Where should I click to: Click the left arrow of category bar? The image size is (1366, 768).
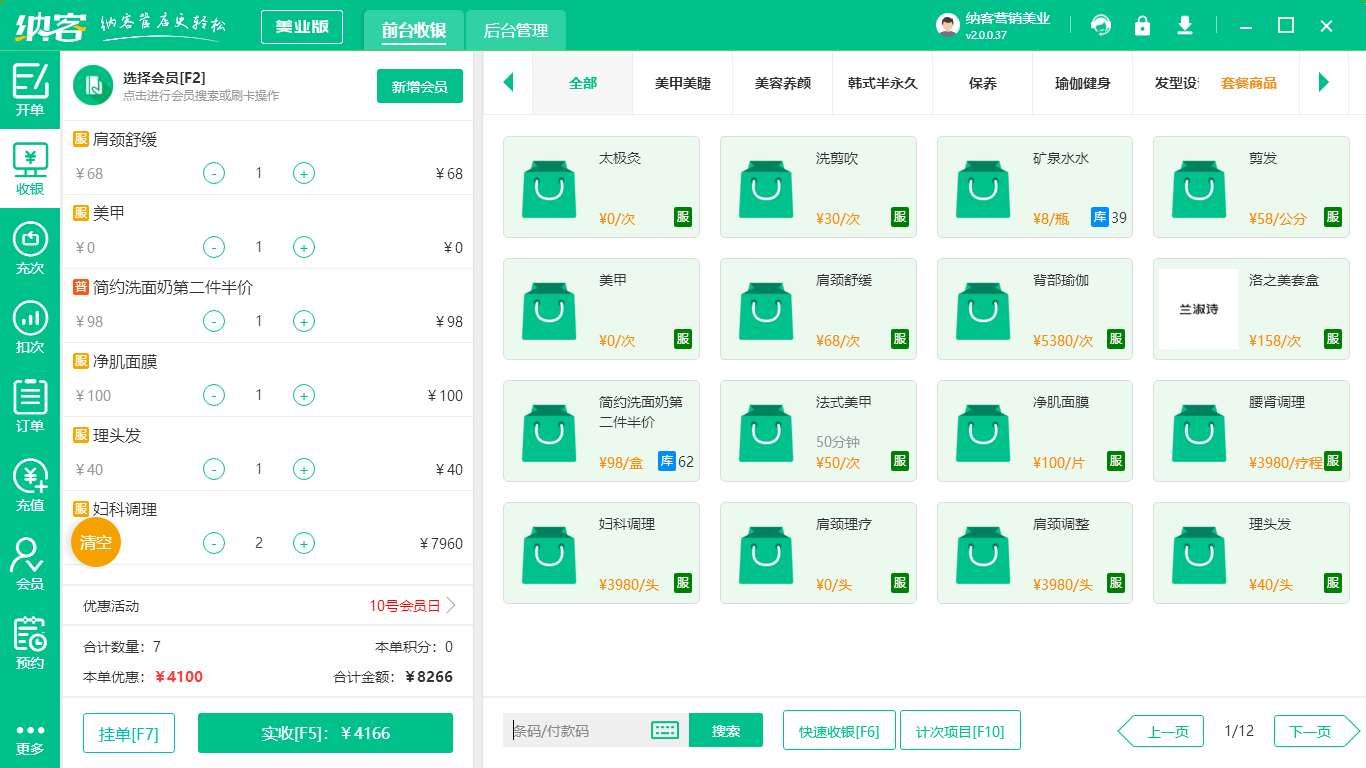(x=508, y=82)
